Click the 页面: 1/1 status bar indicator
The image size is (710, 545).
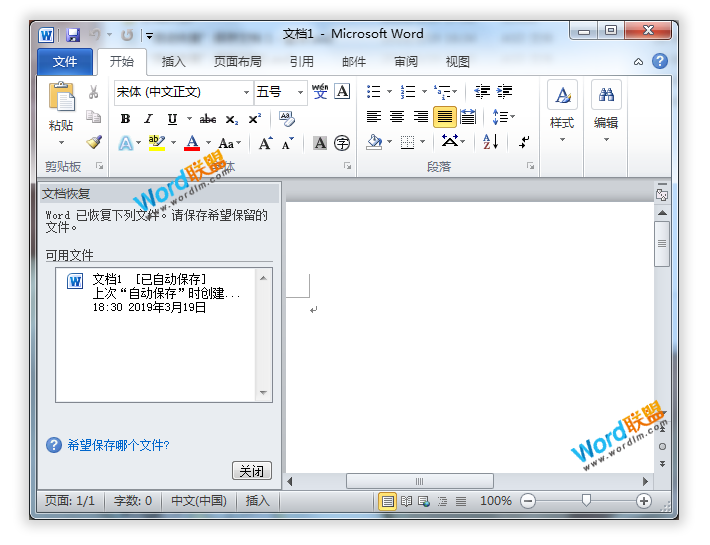pos(70,501)
